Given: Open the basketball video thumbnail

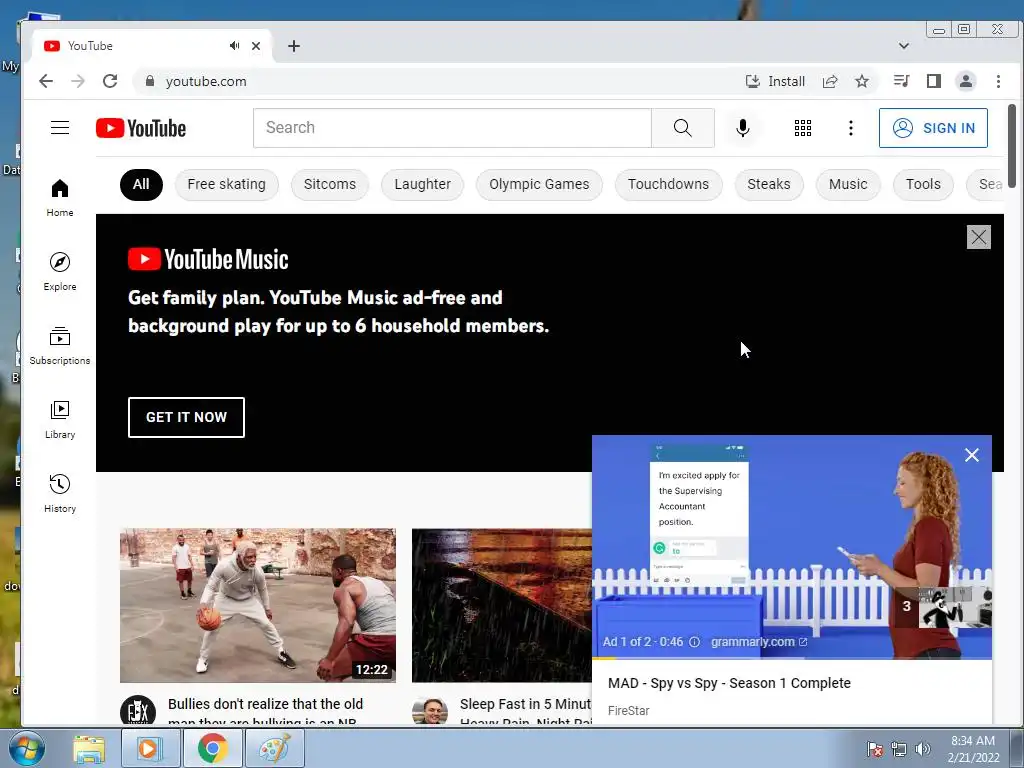Looking at the screenshot, I should (x=257, y=605).
